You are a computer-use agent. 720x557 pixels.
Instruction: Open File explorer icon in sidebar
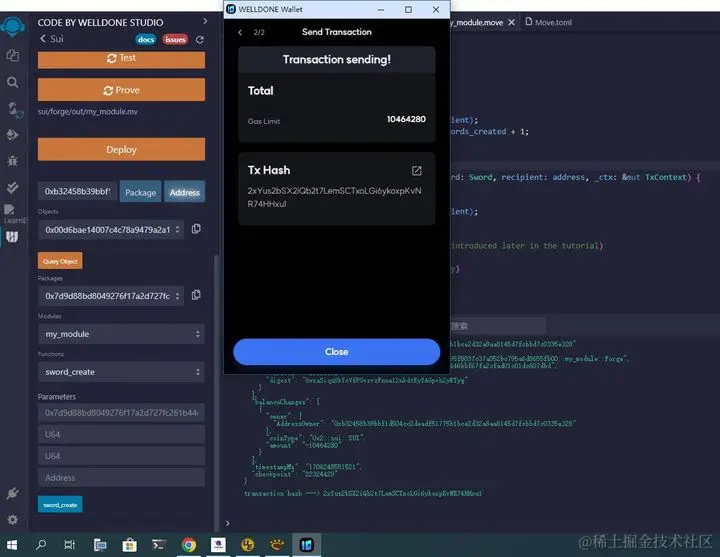(12, 56)
